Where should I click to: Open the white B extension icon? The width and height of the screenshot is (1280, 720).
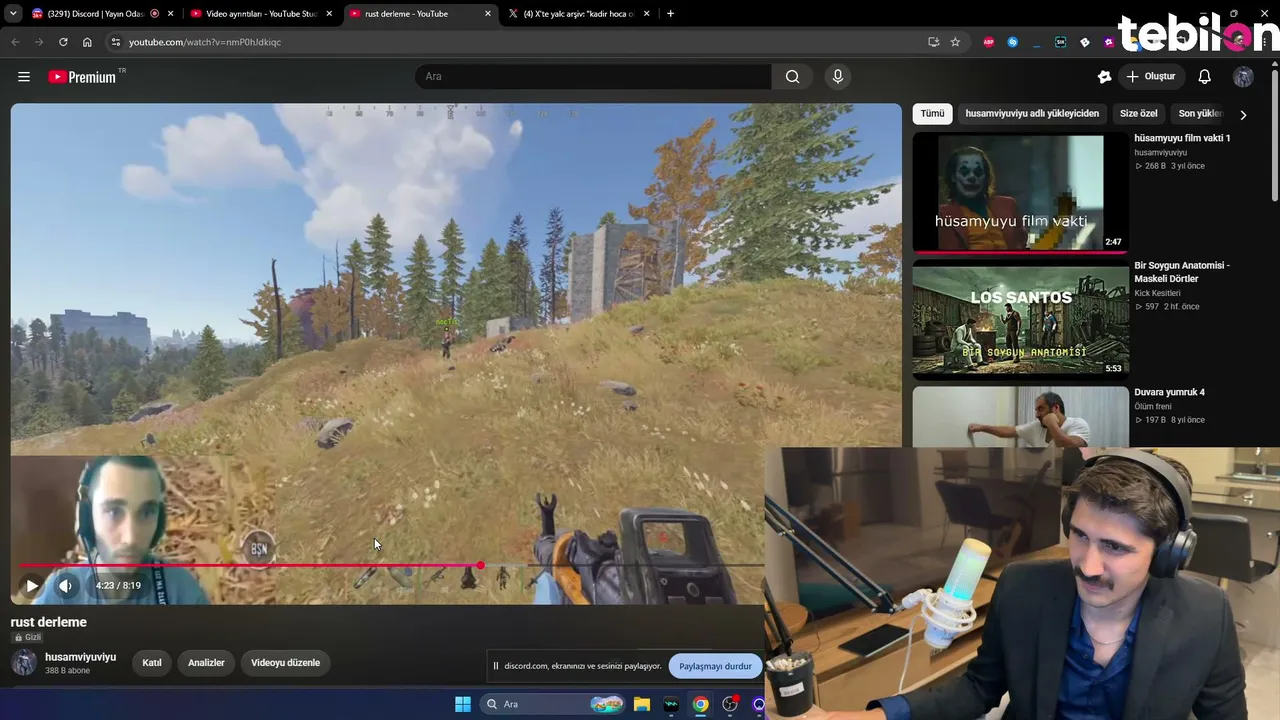coord(1085,42)
